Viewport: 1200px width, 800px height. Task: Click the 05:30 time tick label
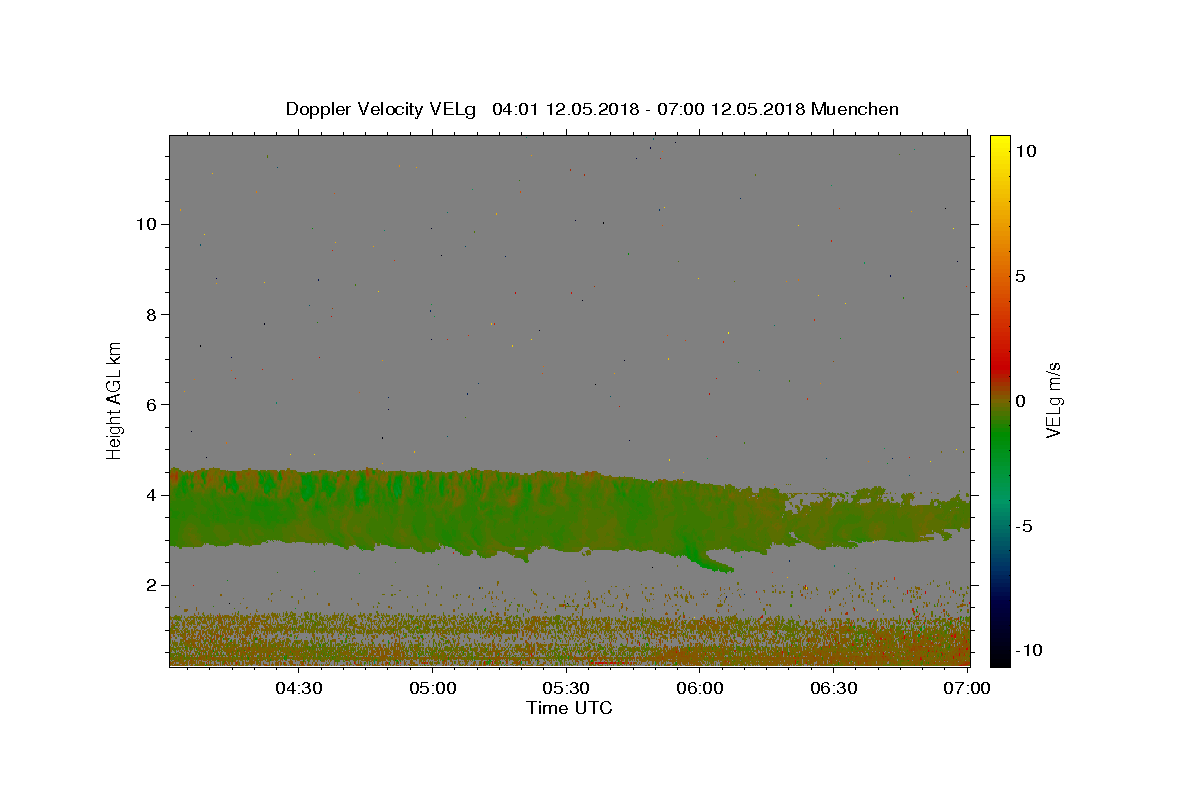tap(566, 688)
